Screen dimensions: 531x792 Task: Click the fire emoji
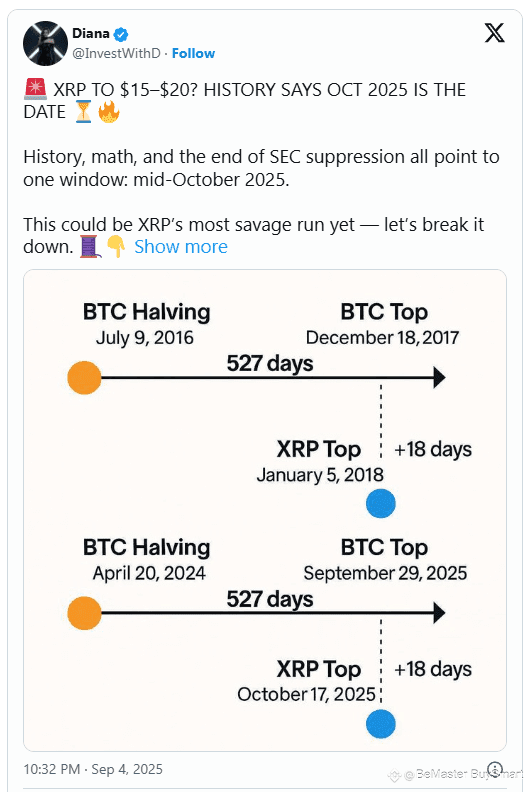(109, 112)
